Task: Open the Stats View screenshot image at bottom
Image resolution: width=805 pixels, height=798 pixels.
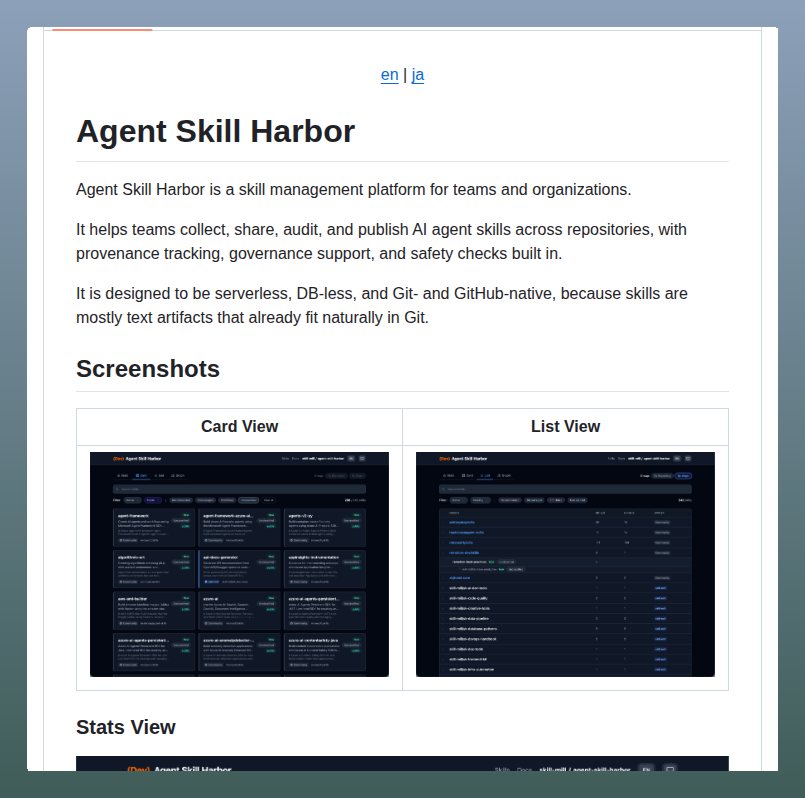Action: [402, 764]
